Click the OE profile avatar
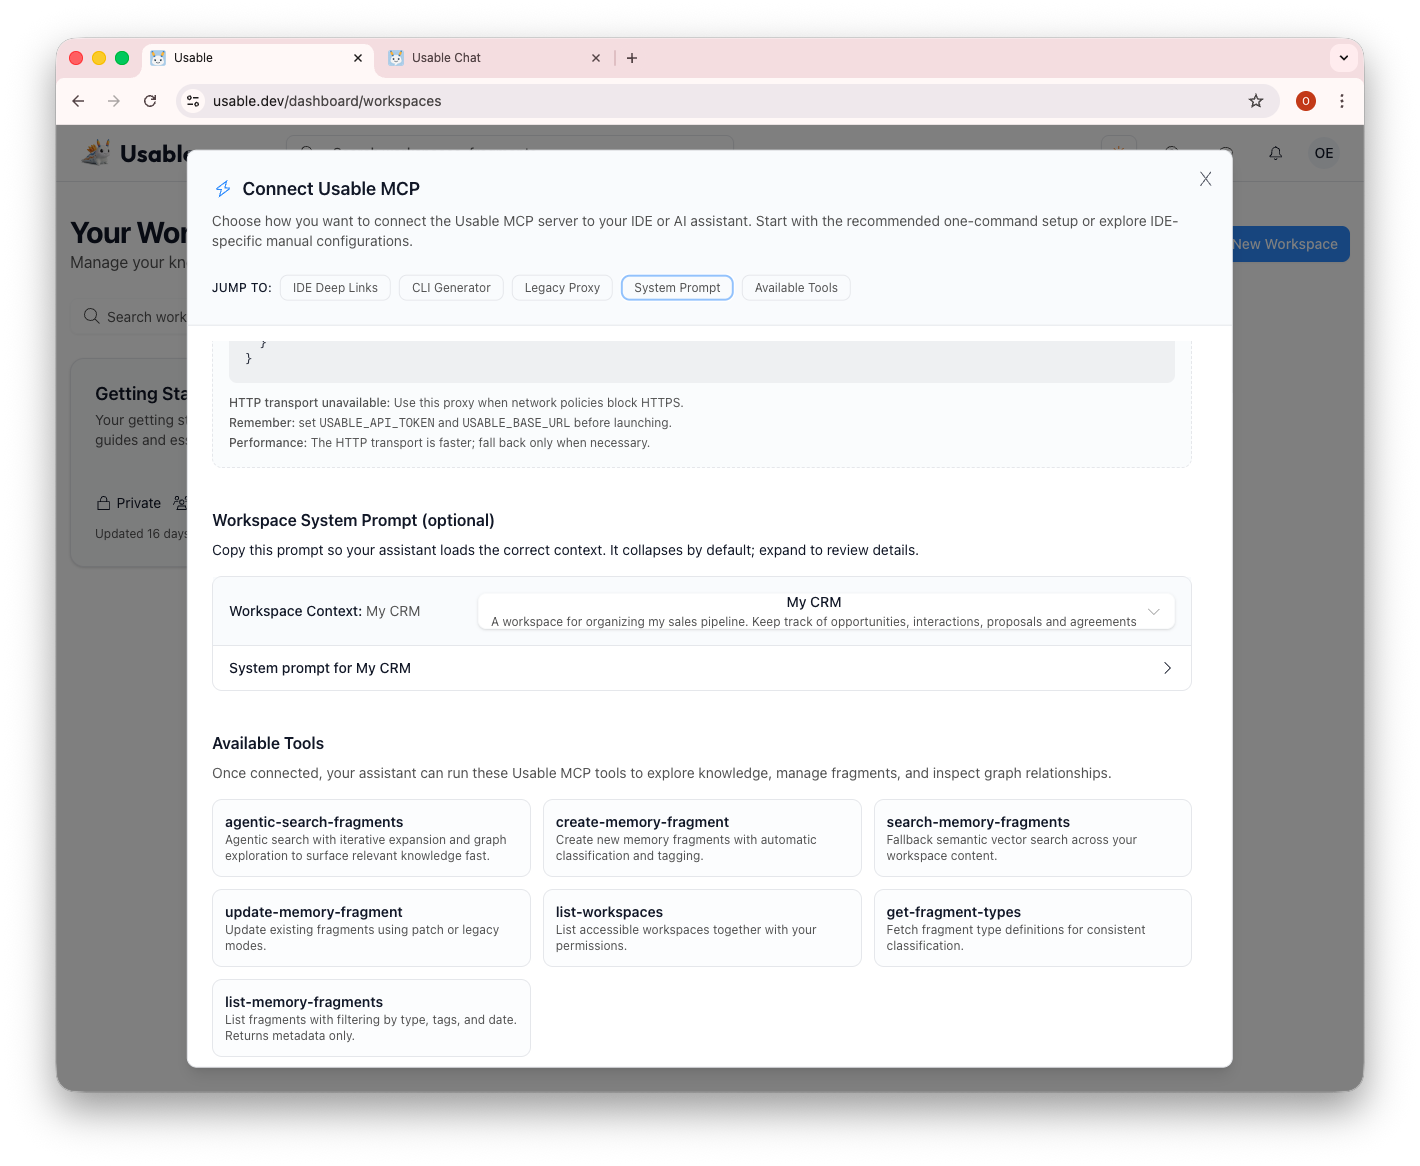This screenshot has width=1420, height=1166. pyautogui.click(x=1324, y=153)
